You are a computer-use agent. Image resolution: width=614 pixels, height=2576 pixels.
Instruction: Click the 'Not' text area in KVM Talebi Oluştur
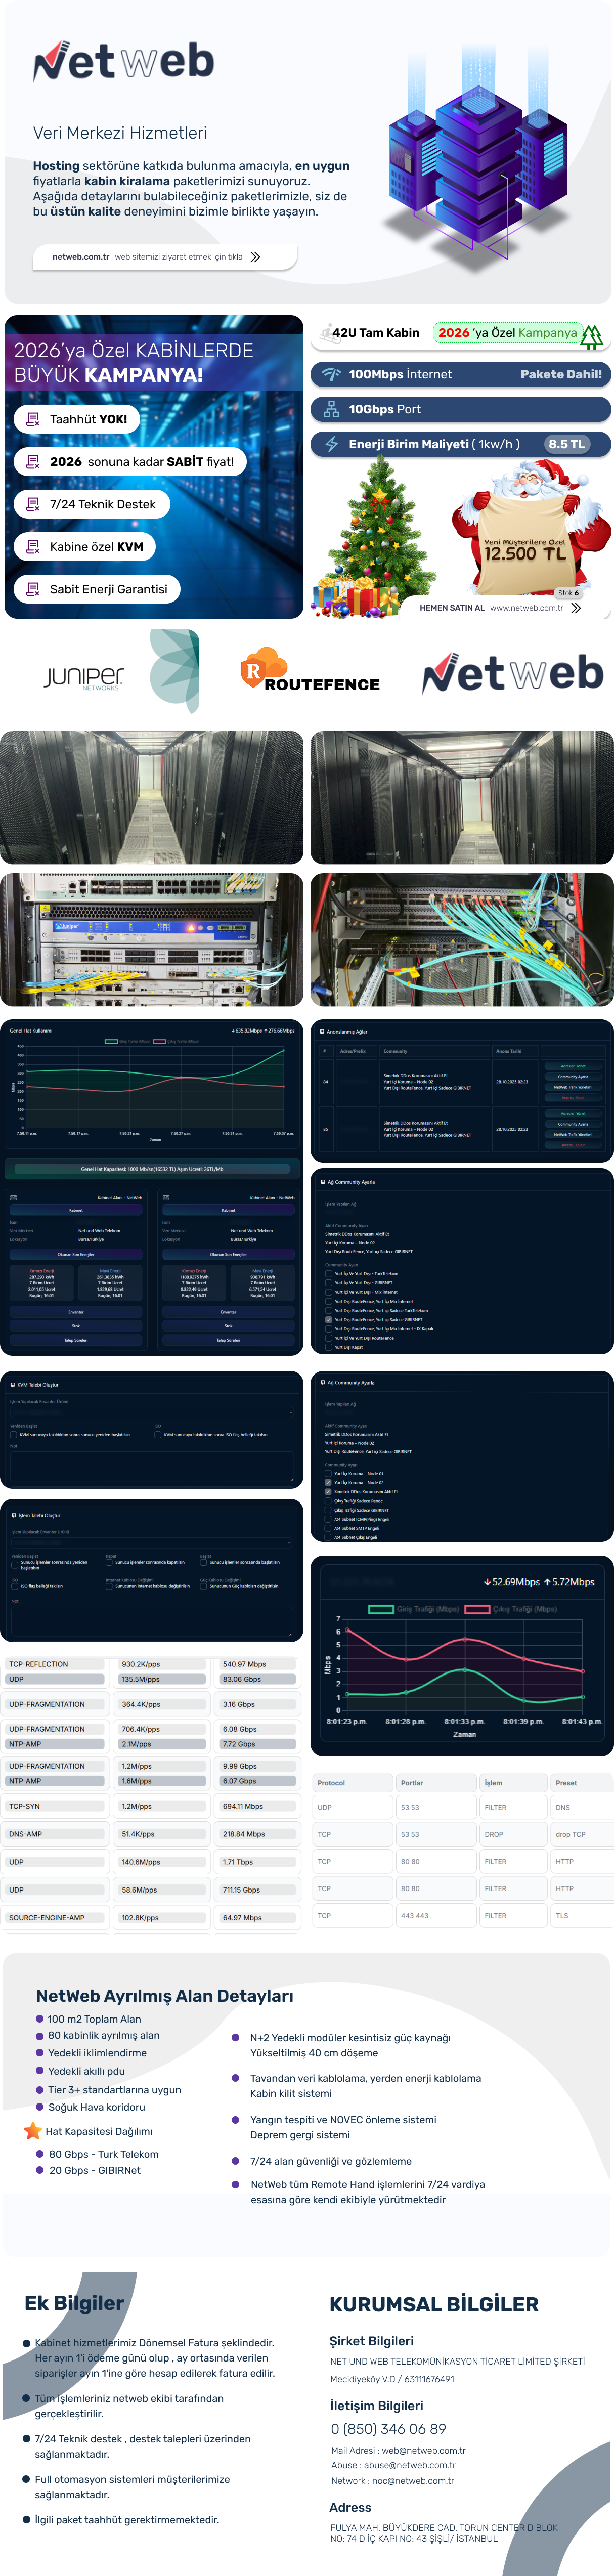[152, 1467]
